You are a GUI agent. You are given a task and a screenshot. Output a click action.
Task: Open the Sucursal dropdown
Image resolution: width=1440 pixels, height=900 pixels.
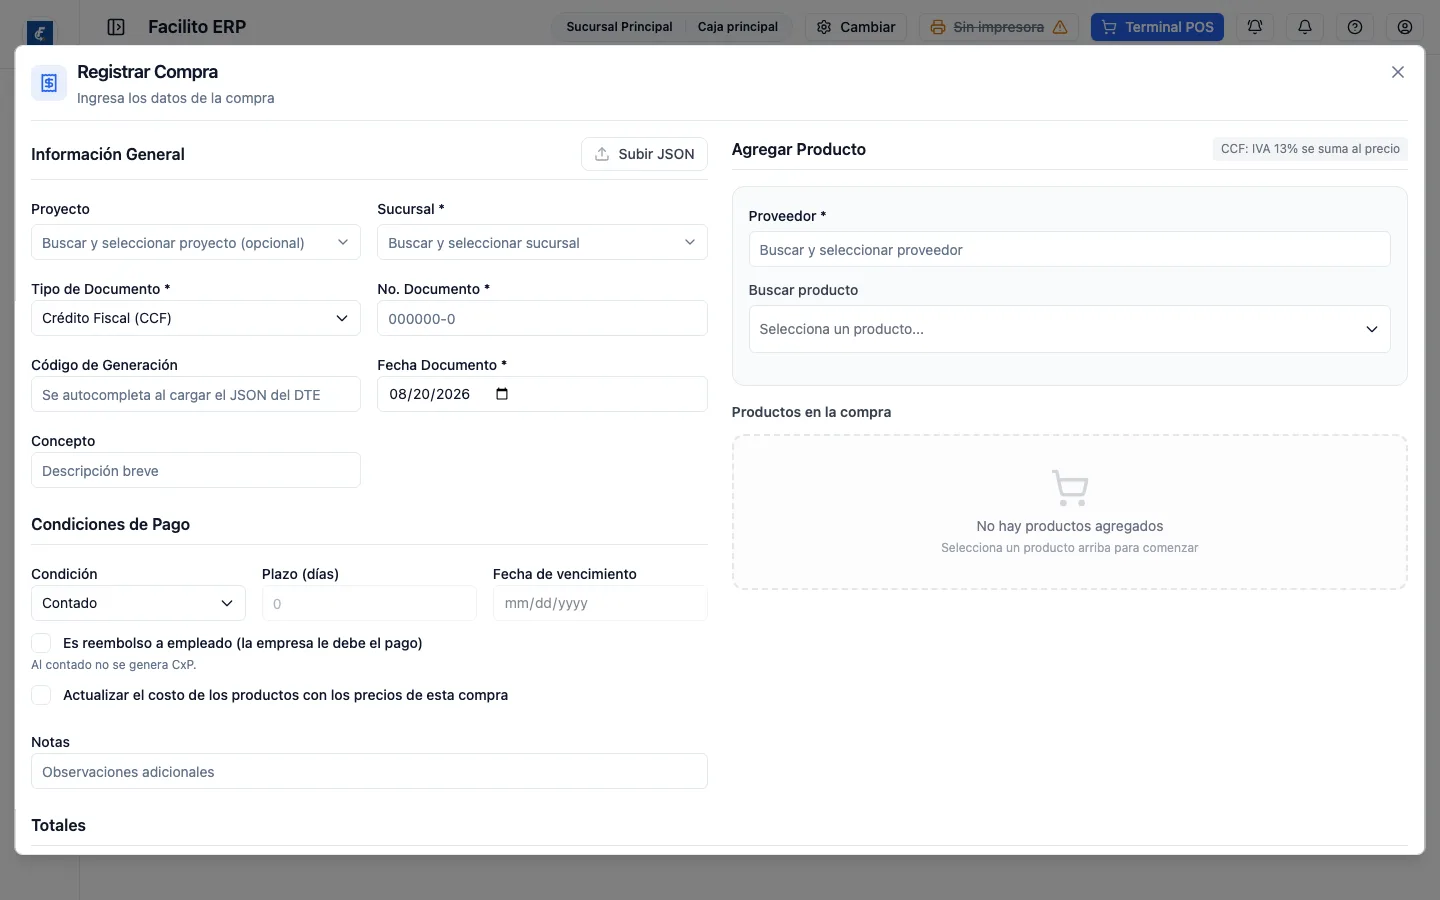(542, 243)
